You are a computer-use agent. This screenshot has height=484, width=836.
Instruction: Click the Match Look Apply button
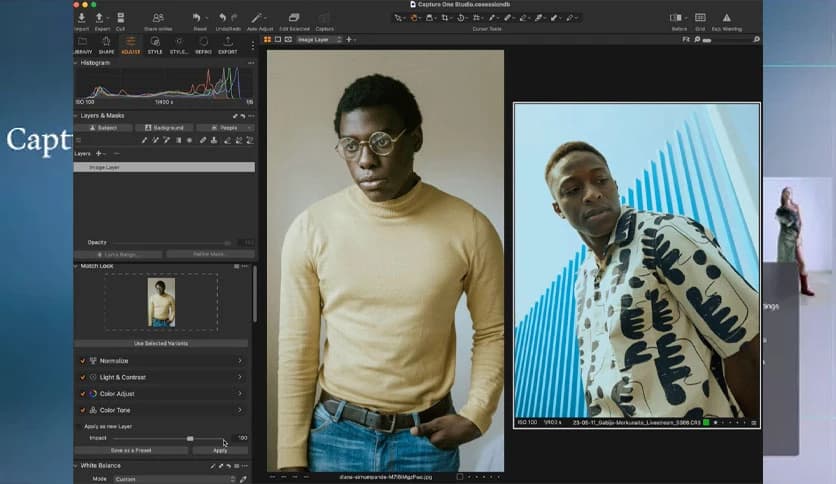coord(220,451)
